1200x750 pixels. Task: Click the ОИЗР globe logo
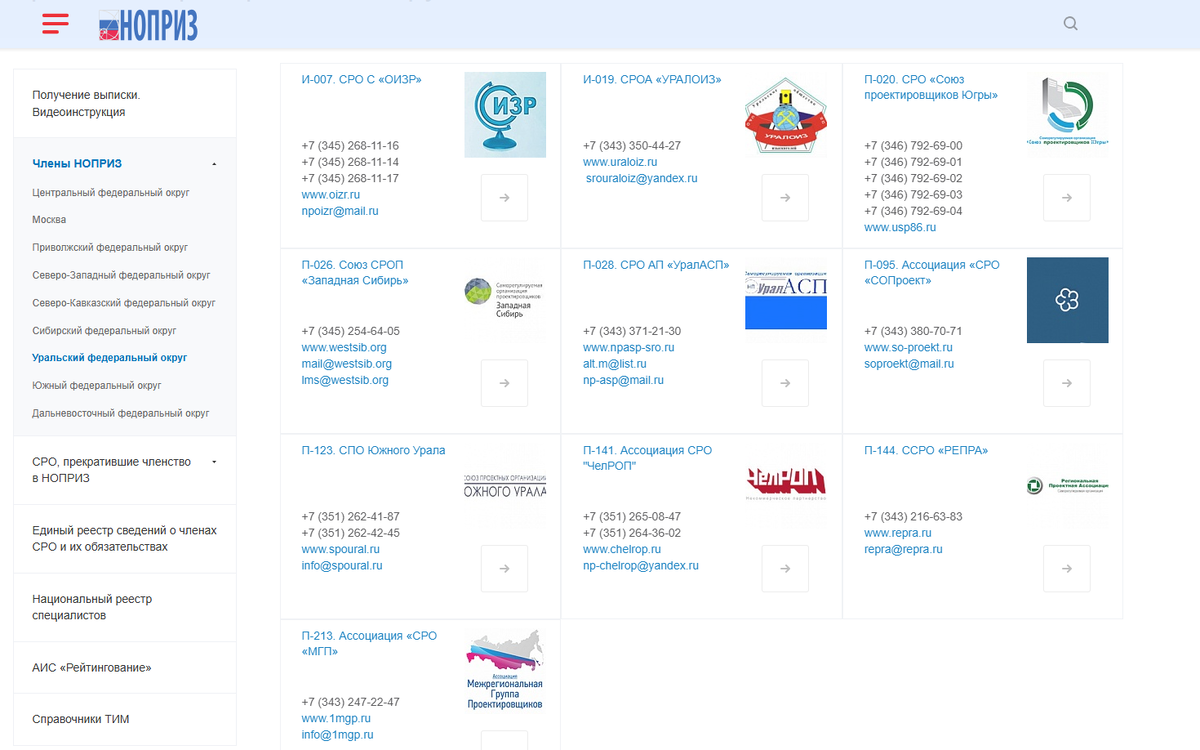click(505, 115)
